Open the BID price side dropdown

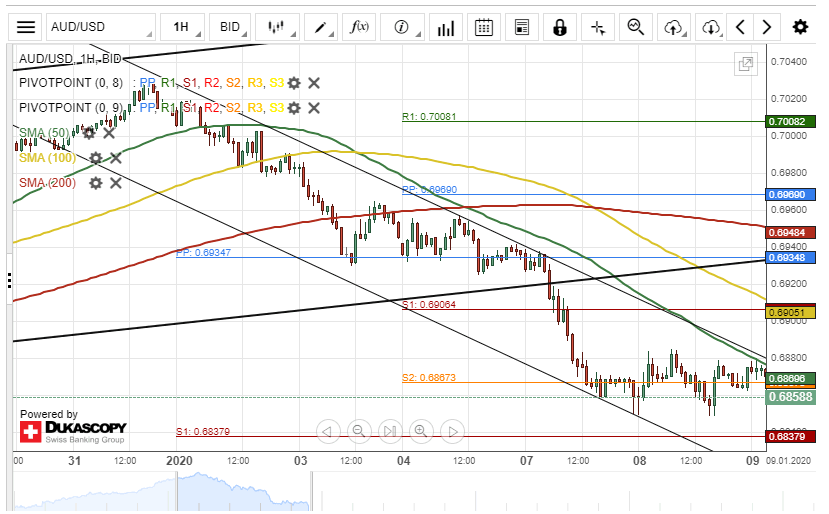(x=229, y=27)
